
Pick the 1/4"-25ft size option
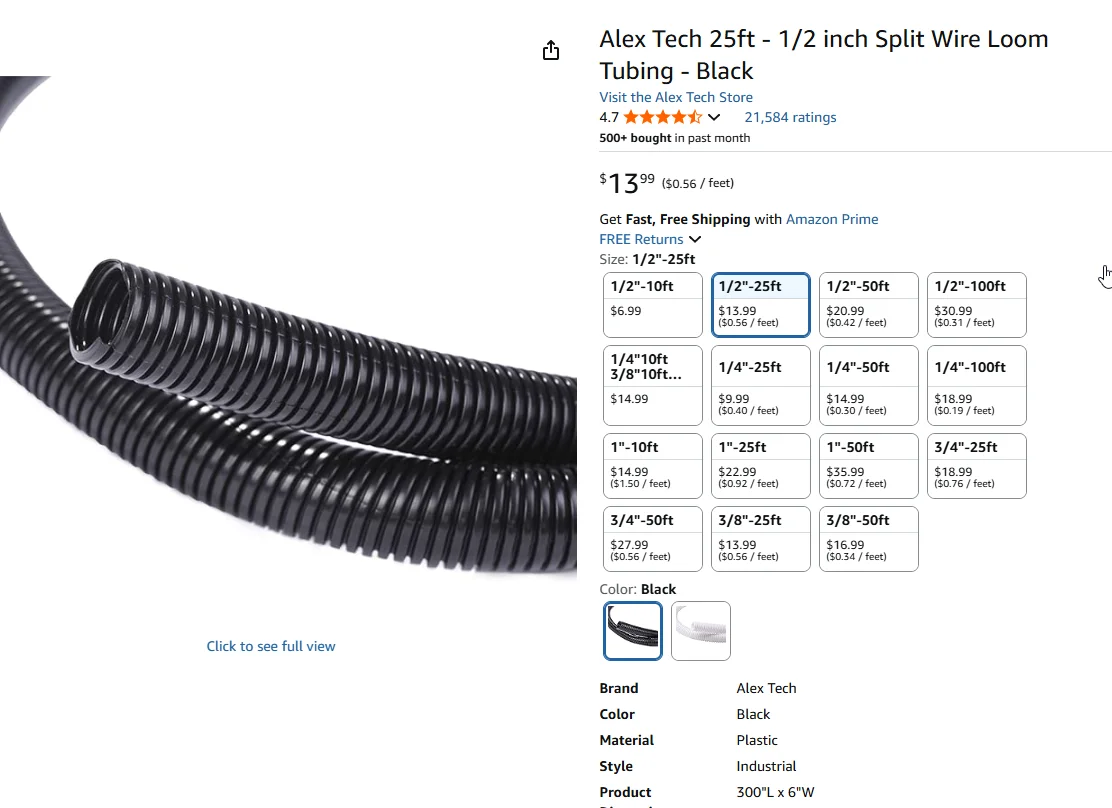coord(760,385)
